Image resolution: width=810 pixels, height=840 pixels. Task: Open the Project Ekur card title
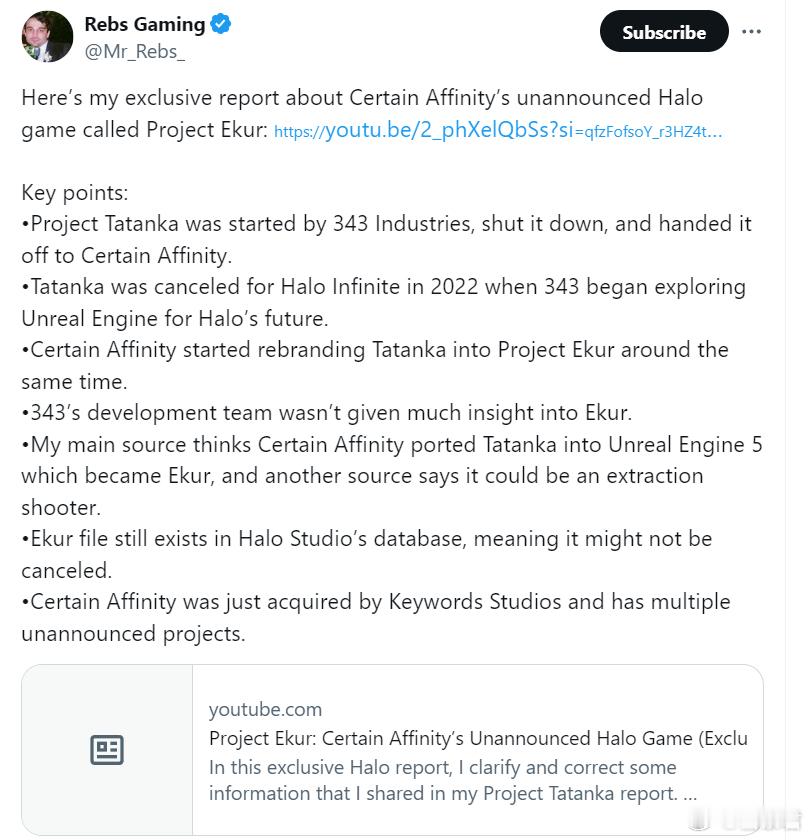pos(478,738)
